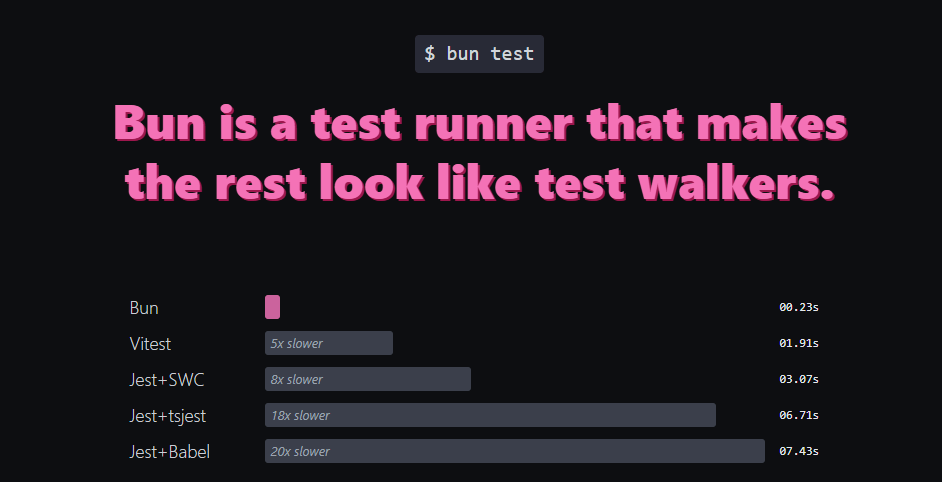Click the 03.07s timing value
945x485 pixels.
pos(799,379)
